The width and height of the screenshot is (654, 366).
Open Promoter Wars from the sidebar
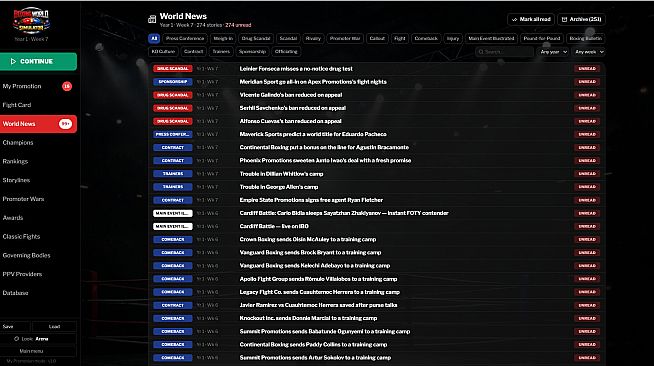click(x=38, y=199)
